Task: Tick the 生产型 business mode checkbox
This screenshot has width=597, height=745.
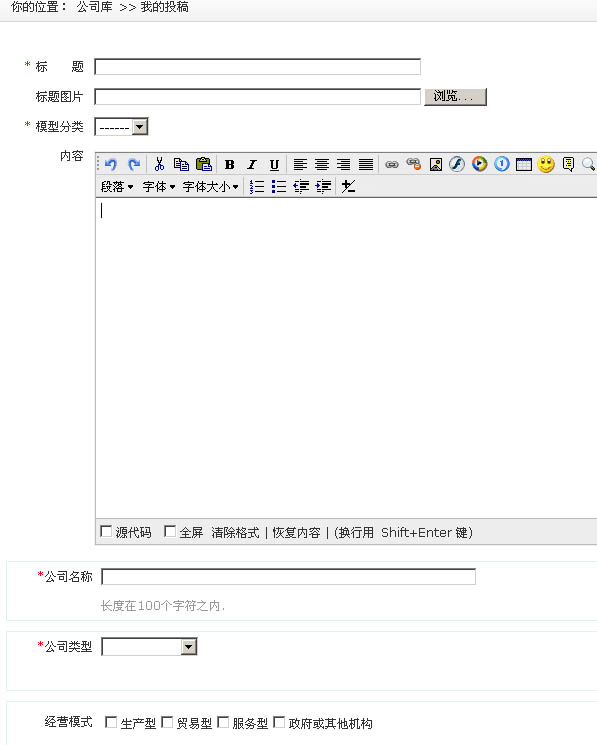Action: (111, 723)
